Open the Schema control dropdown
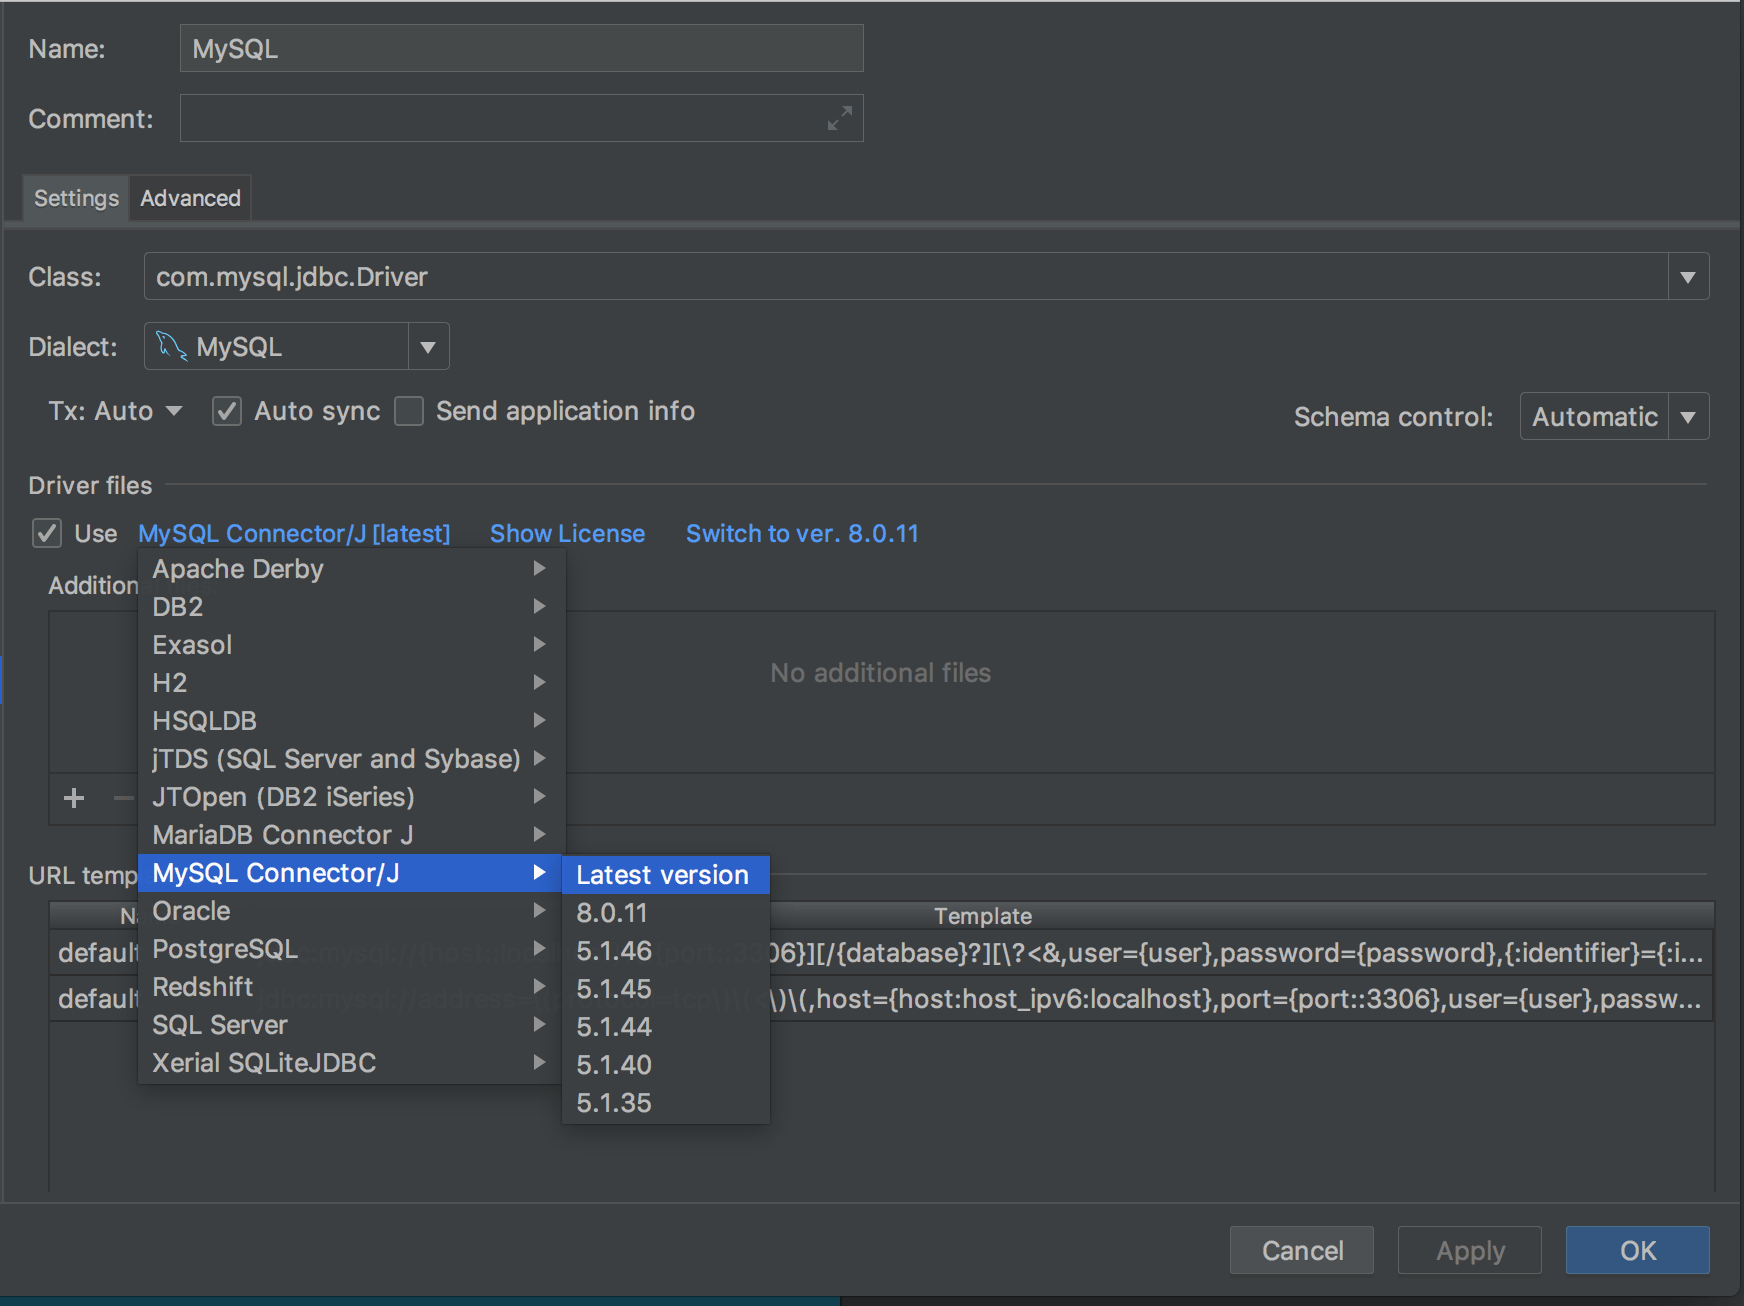This screenshot has height=1306, width=1744. click(1688, 417)
